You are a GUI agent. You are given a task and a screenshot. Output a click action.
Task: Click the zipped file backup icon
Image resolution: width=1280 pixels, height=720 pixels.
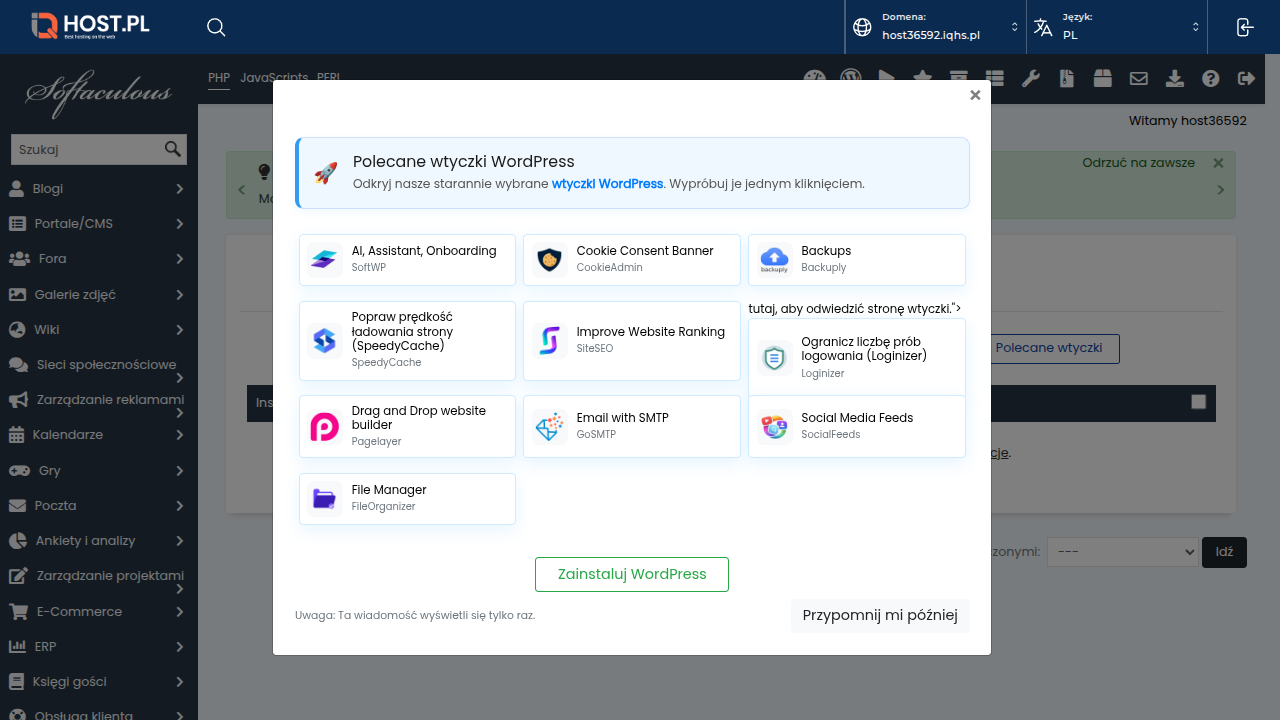(1067, 78)
